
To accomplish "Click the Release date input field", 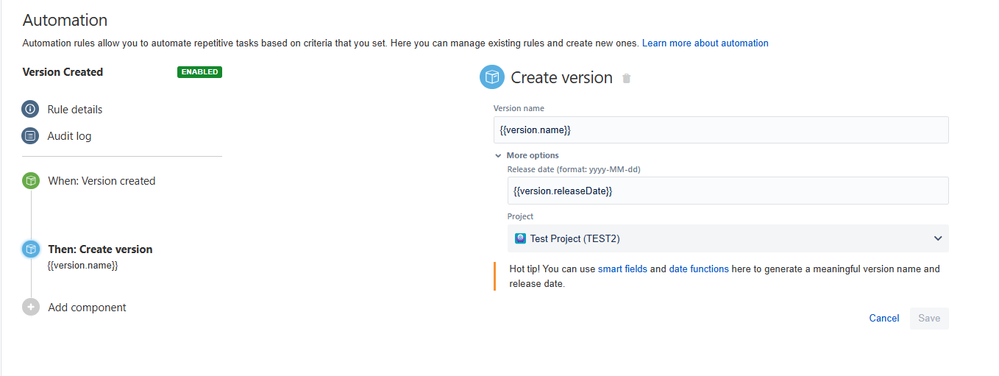I will 728,191.
